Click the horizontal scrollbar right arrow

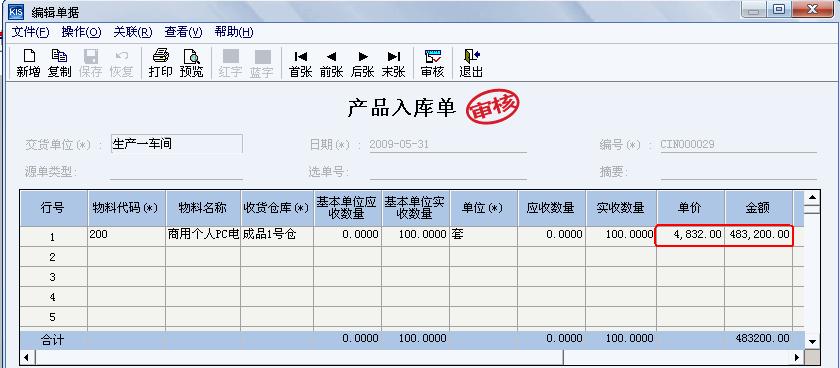tap(798, 357)
